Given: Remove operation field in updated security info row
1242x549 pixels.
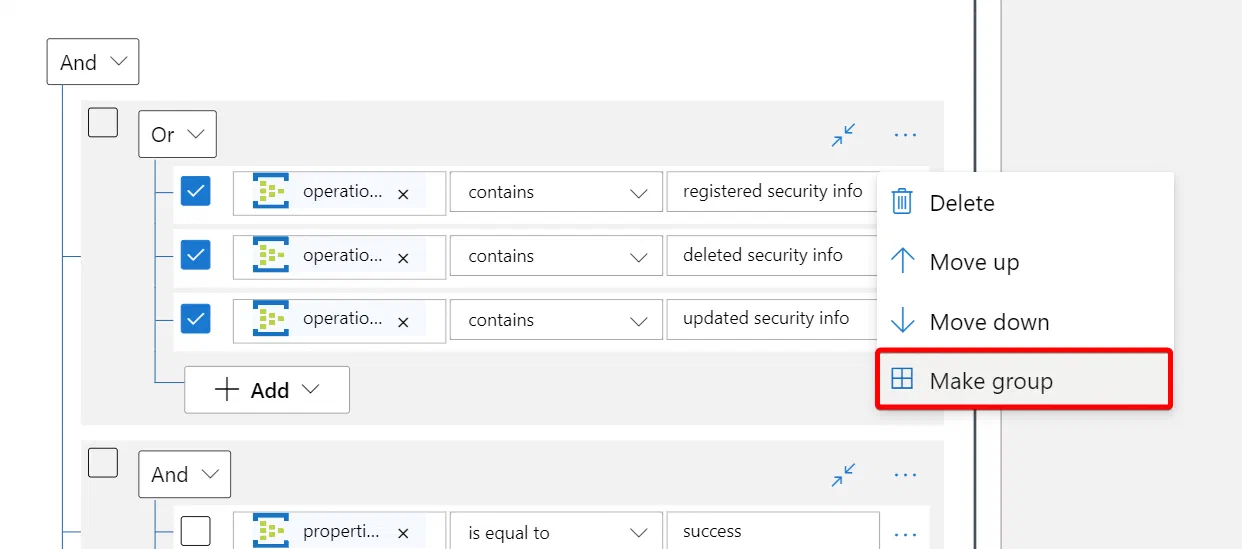Looking at the screenshot, I should (403, 322).
